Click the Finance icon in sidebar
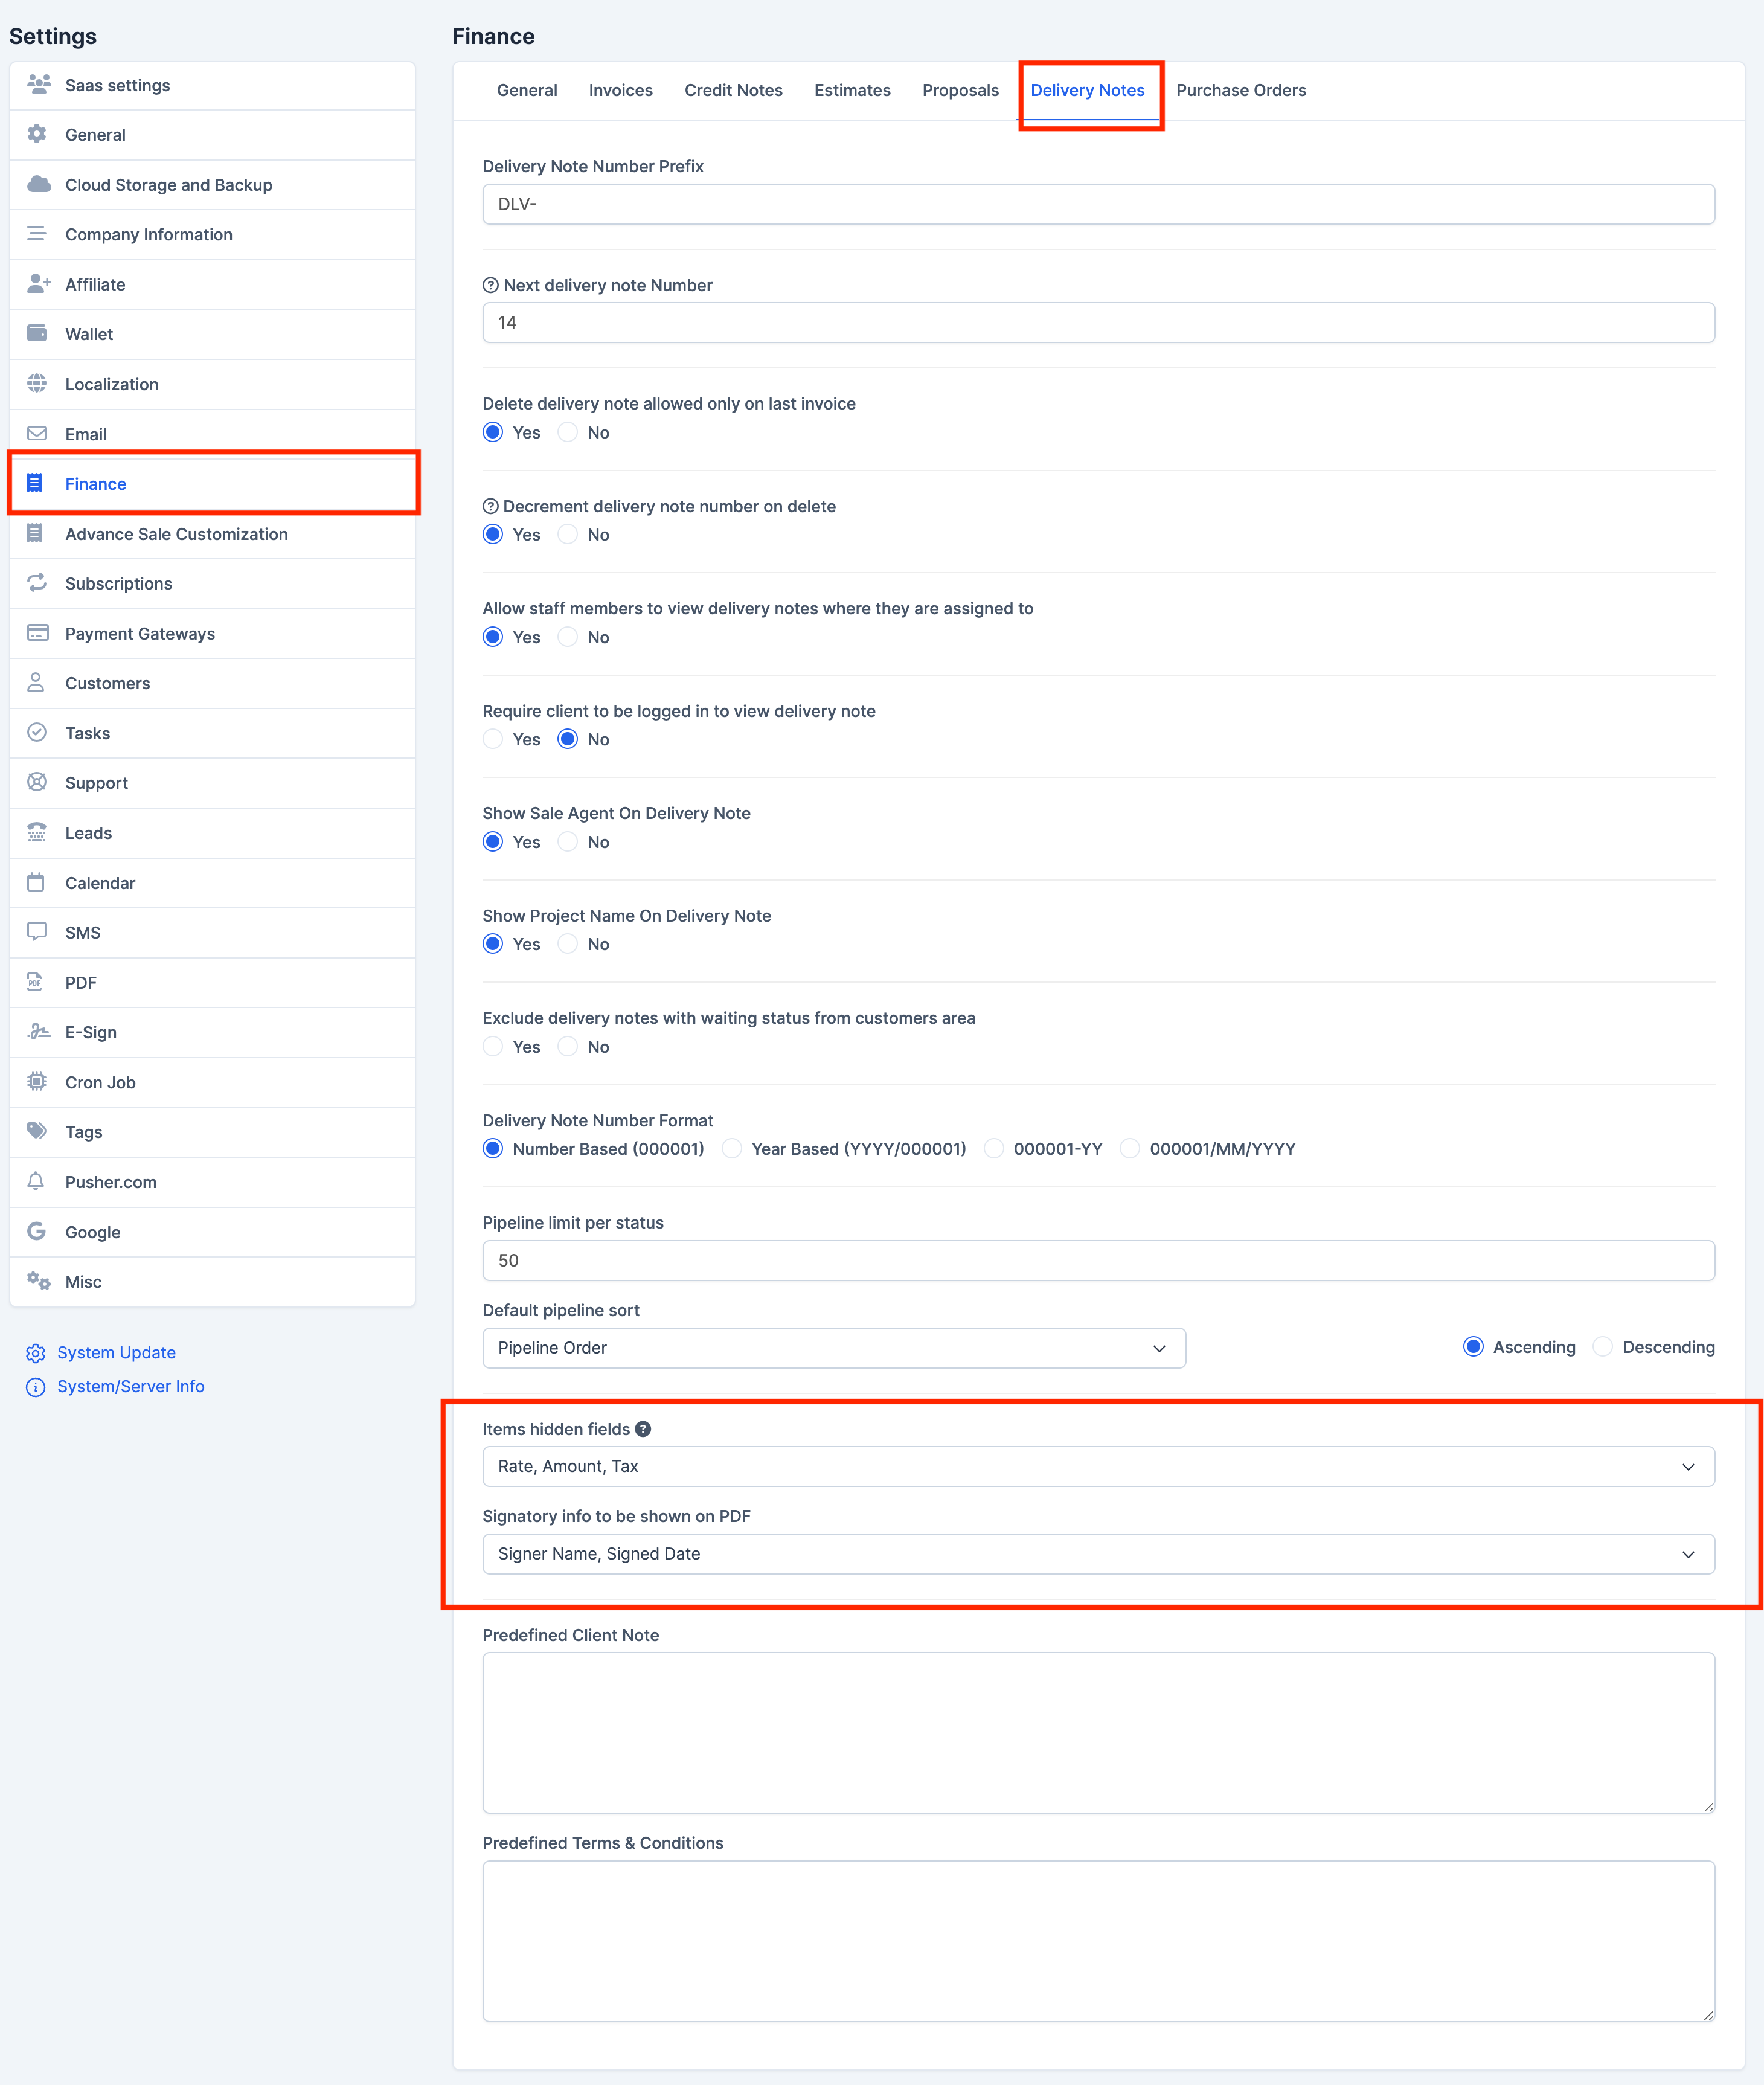This screenshot has height=2085, width=1764. [42, 481]
